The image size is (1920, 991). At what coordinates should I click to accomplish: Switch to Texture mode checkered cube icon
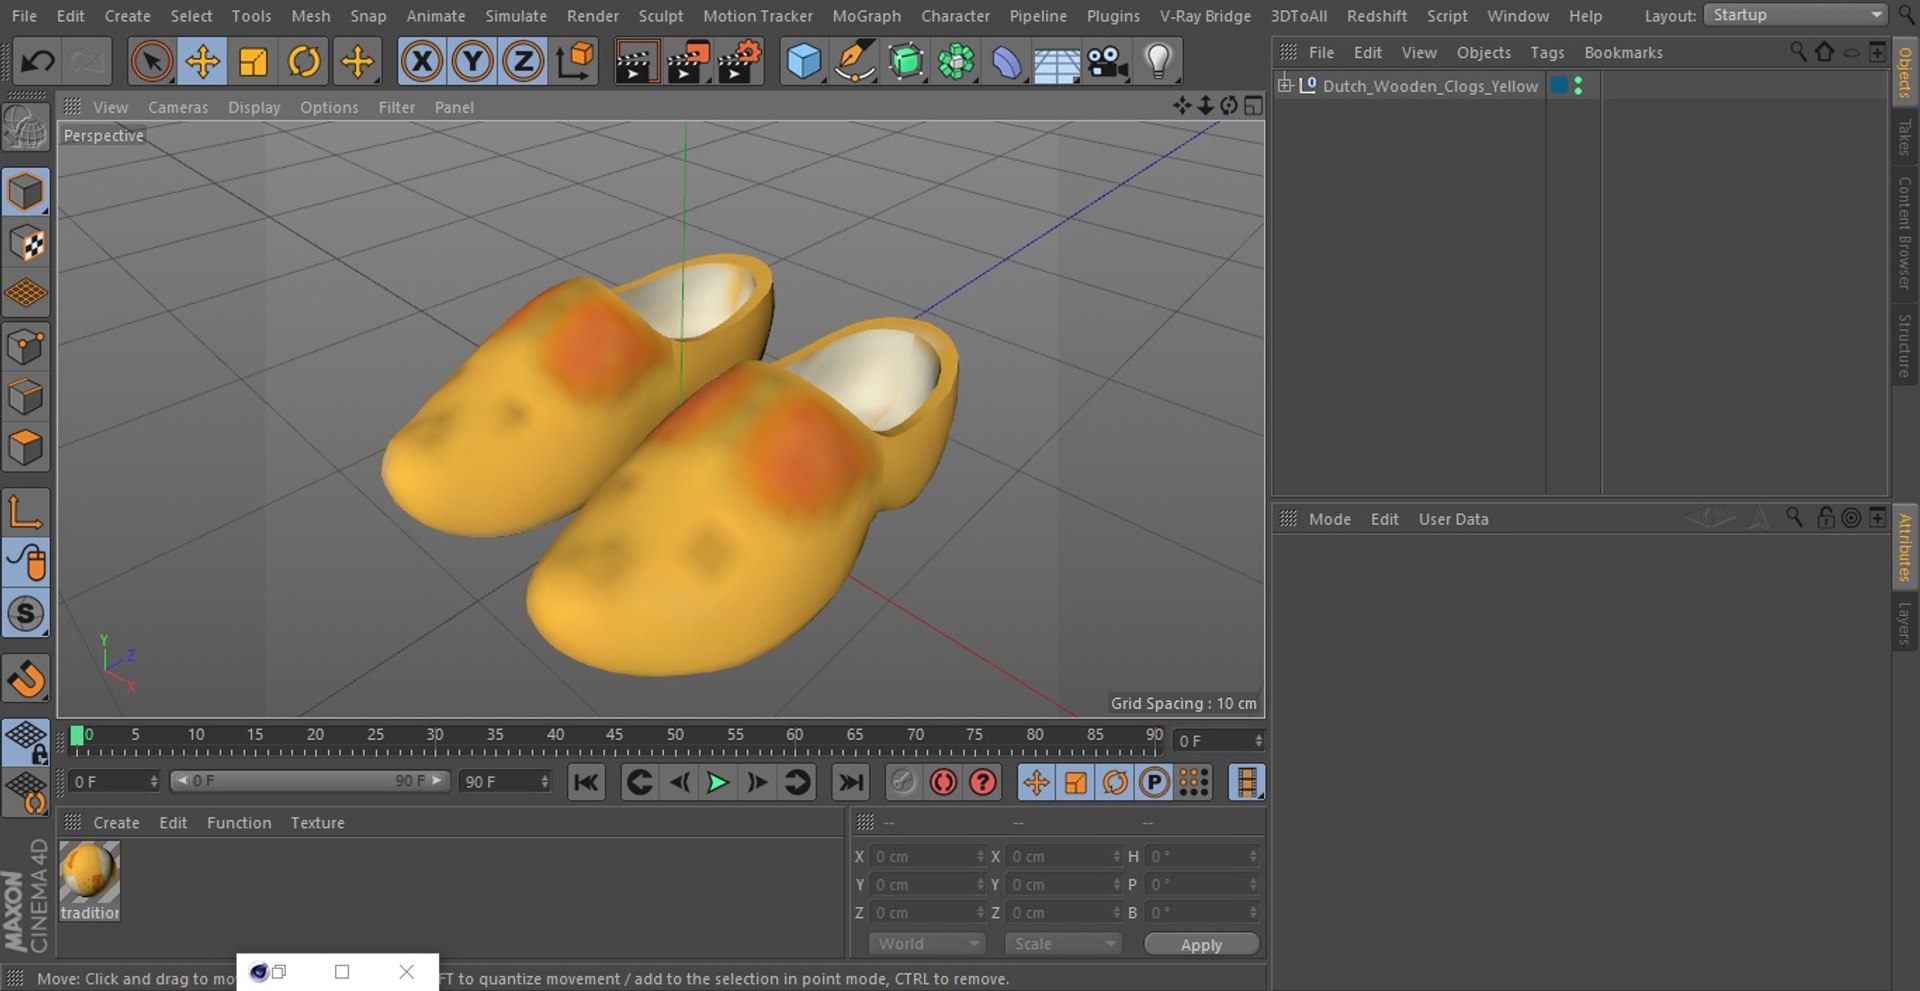tap(26, 243)
